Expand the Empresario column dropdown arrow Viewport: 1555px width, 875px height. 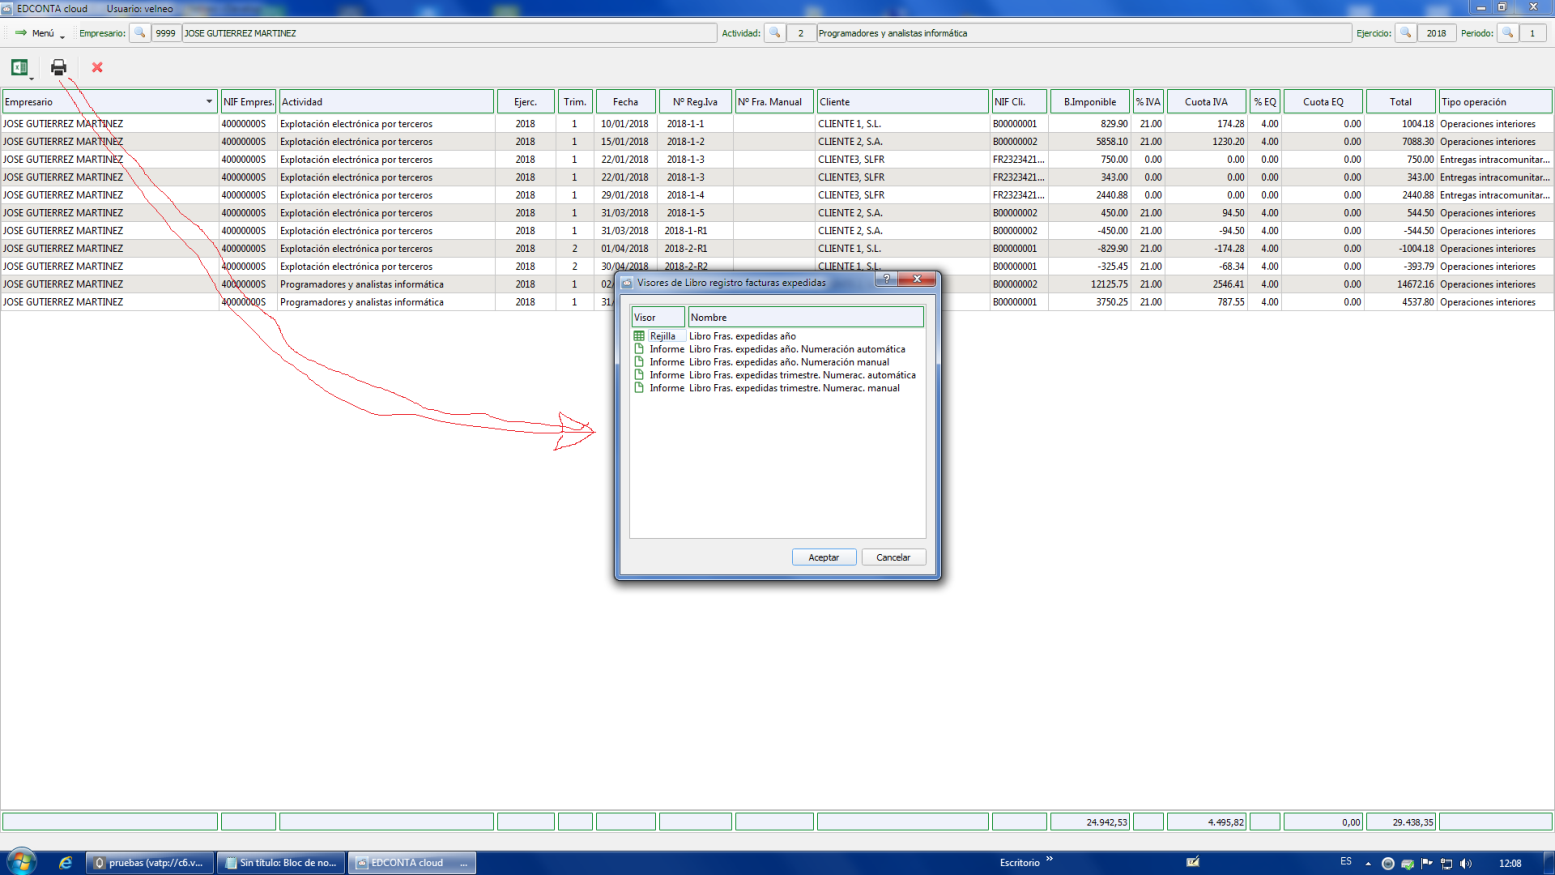(209, 102)
